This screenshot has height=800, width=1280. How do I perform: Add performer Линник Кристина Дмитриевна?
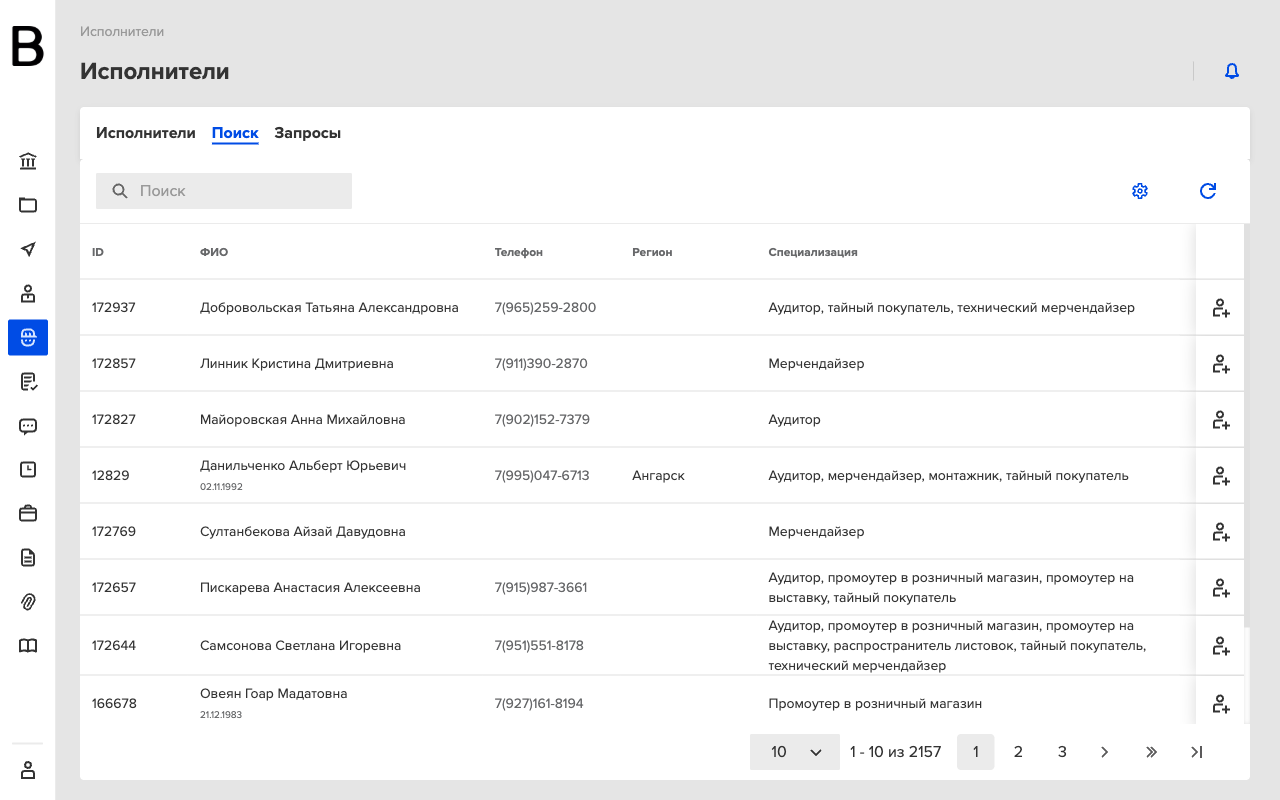[1220, 364]
